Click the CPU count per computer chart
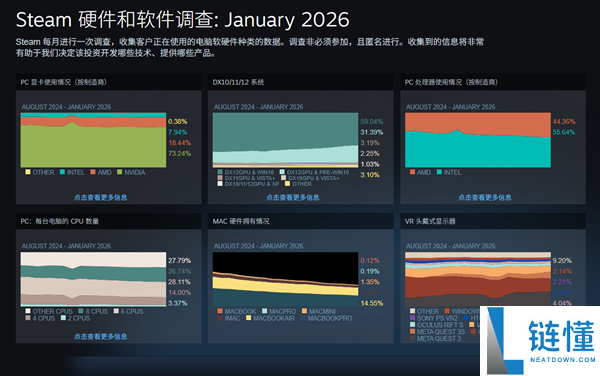 tap(93, 279)
